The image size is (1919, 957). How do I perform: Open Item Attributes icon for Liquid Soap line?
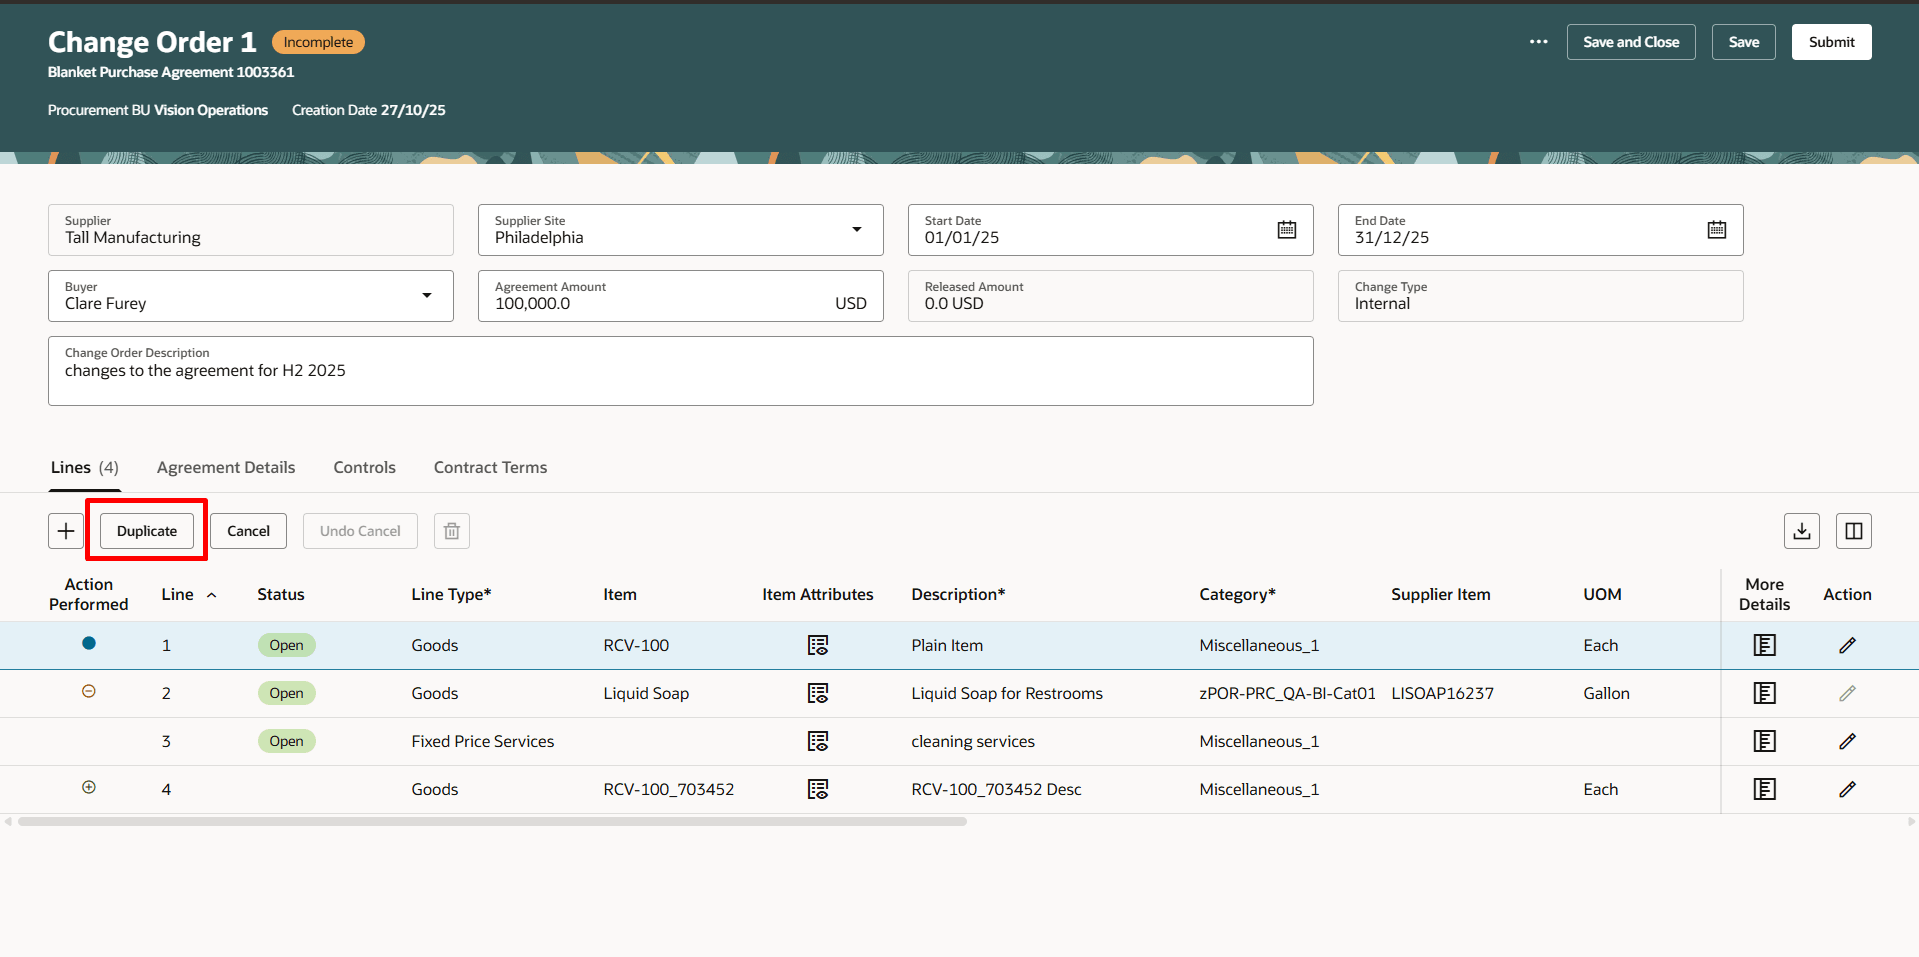tap(818, 693)
